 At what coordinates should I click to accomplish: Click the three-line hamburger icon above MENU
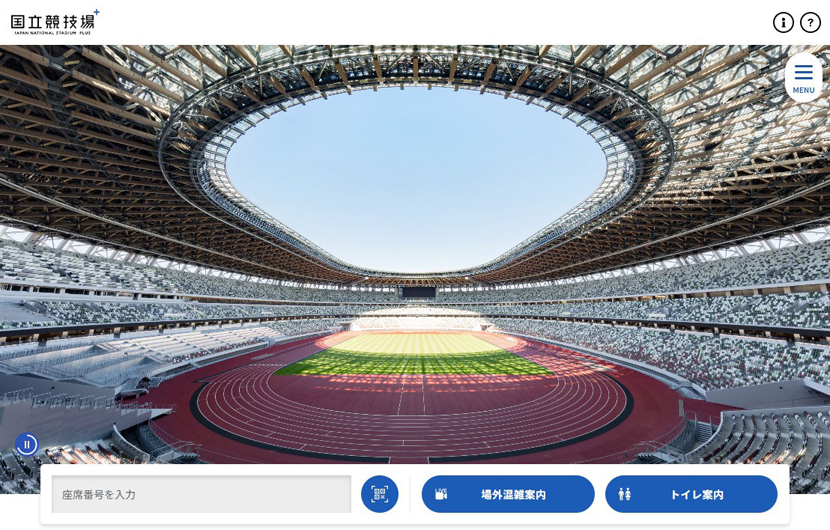[803, 72]
